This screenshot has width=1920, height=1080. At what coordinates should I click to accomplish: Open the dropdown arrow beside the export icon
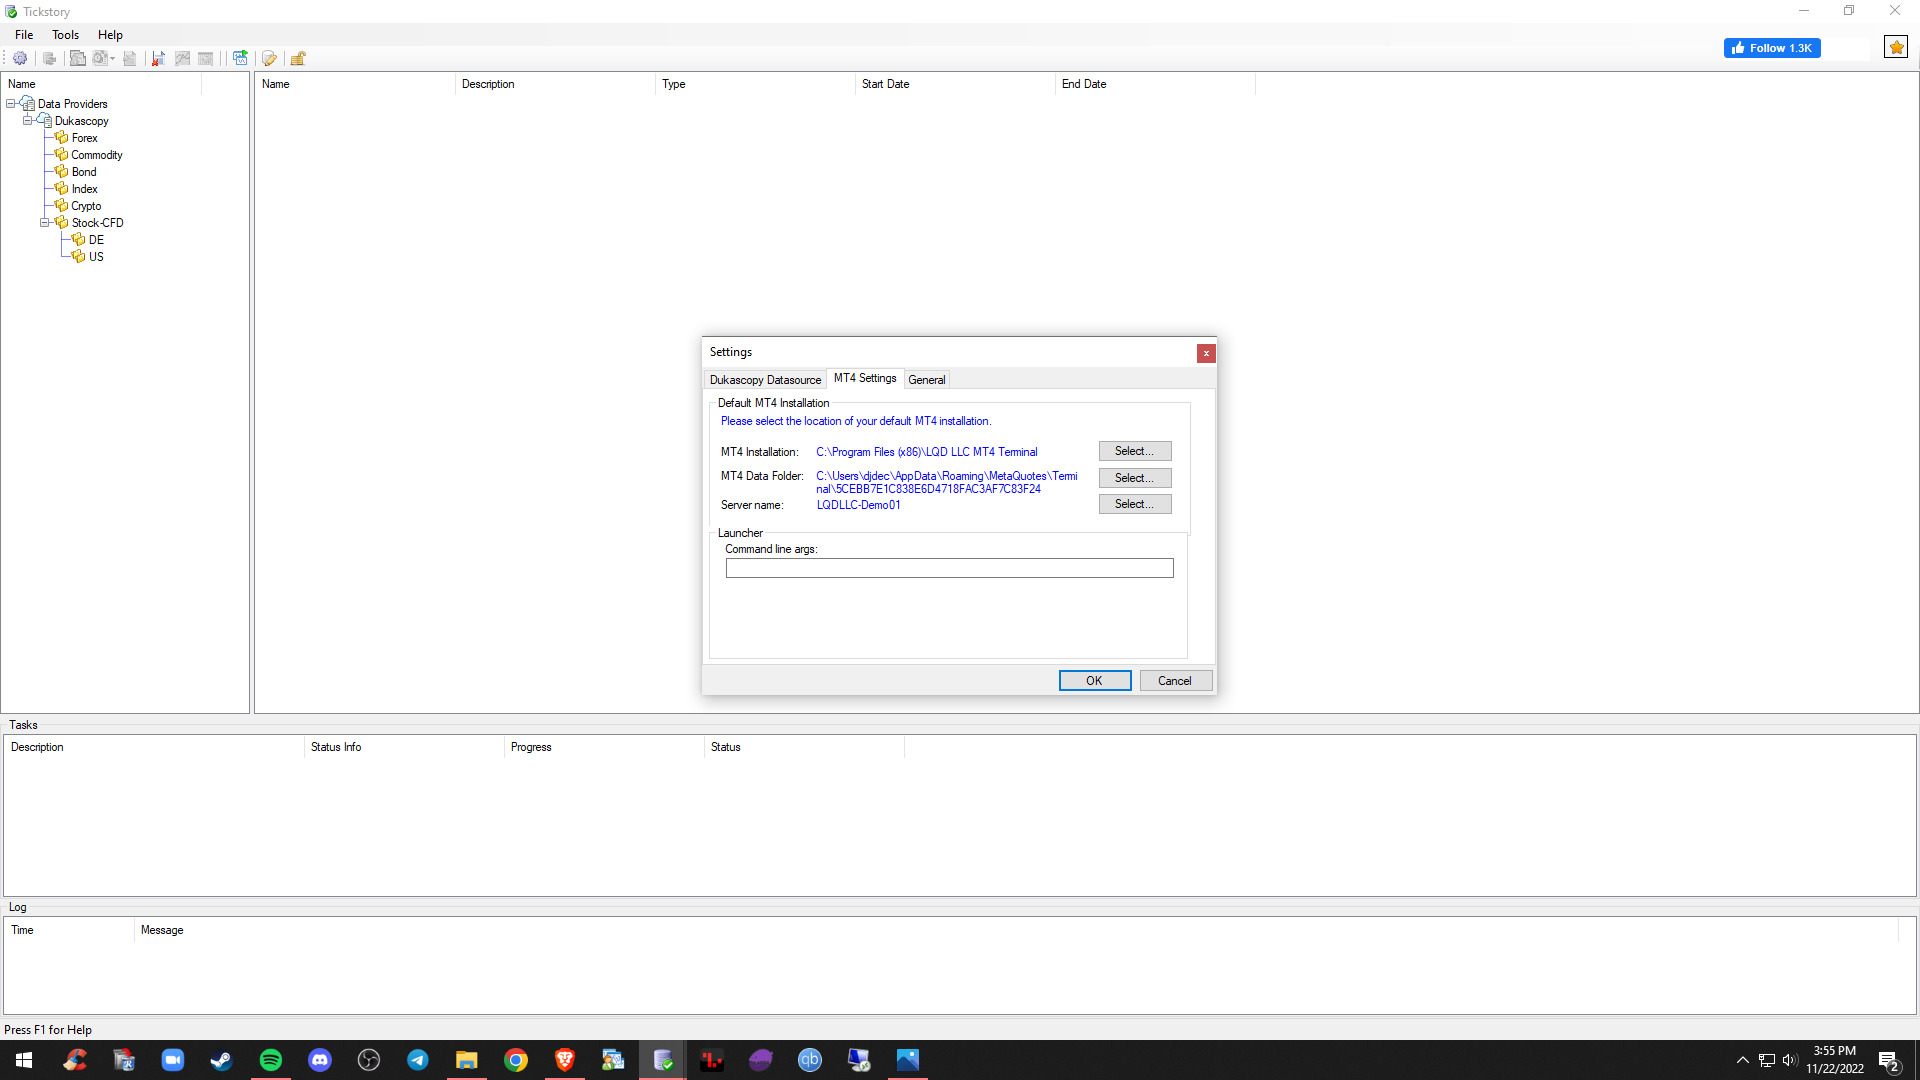click(112, 58)
